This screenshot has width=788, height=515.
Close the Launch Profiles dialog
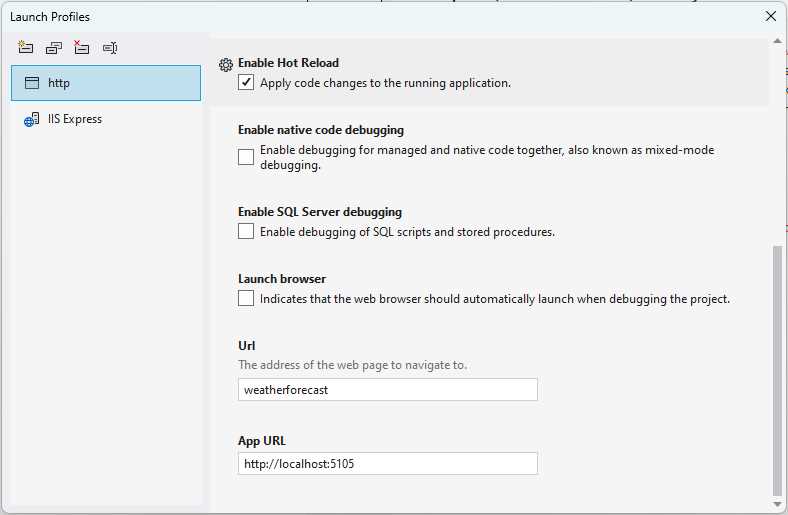click(x=770, y=16)
